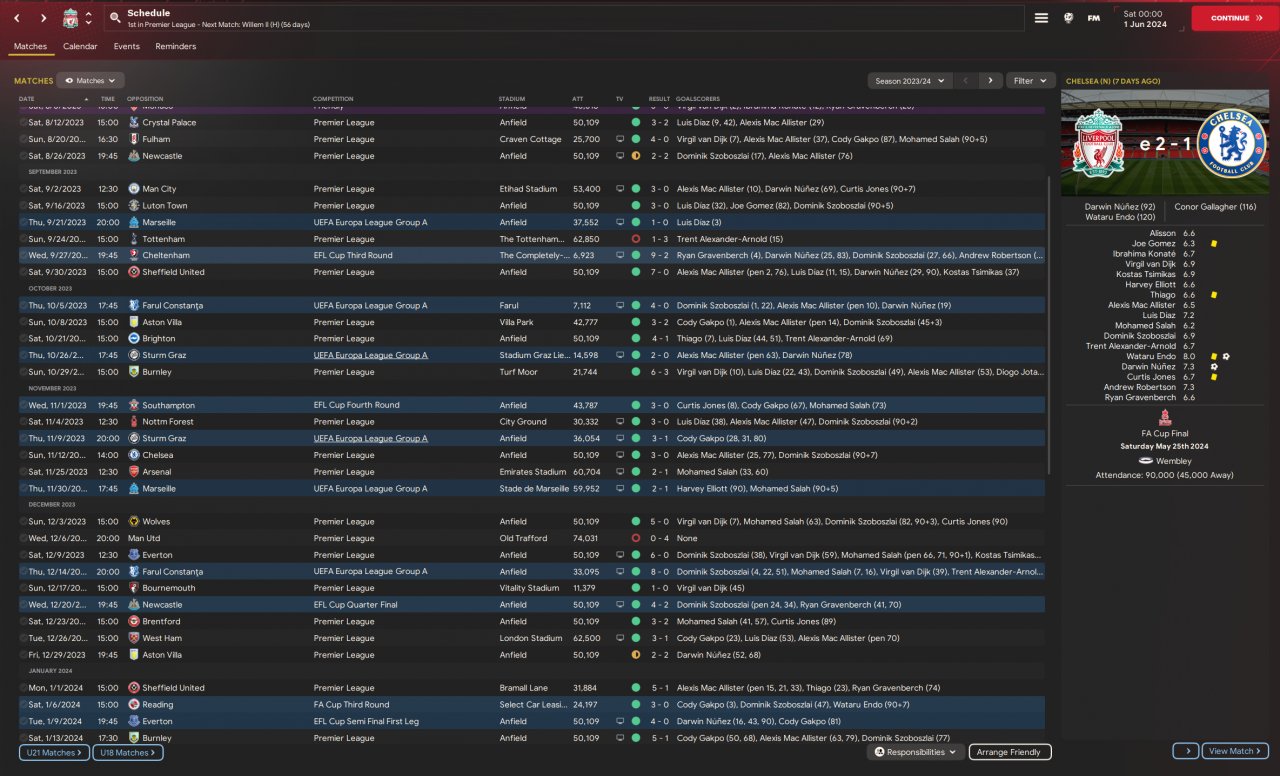
Task: Click the Cheltenham club badge
Action: tap(134, 256)
